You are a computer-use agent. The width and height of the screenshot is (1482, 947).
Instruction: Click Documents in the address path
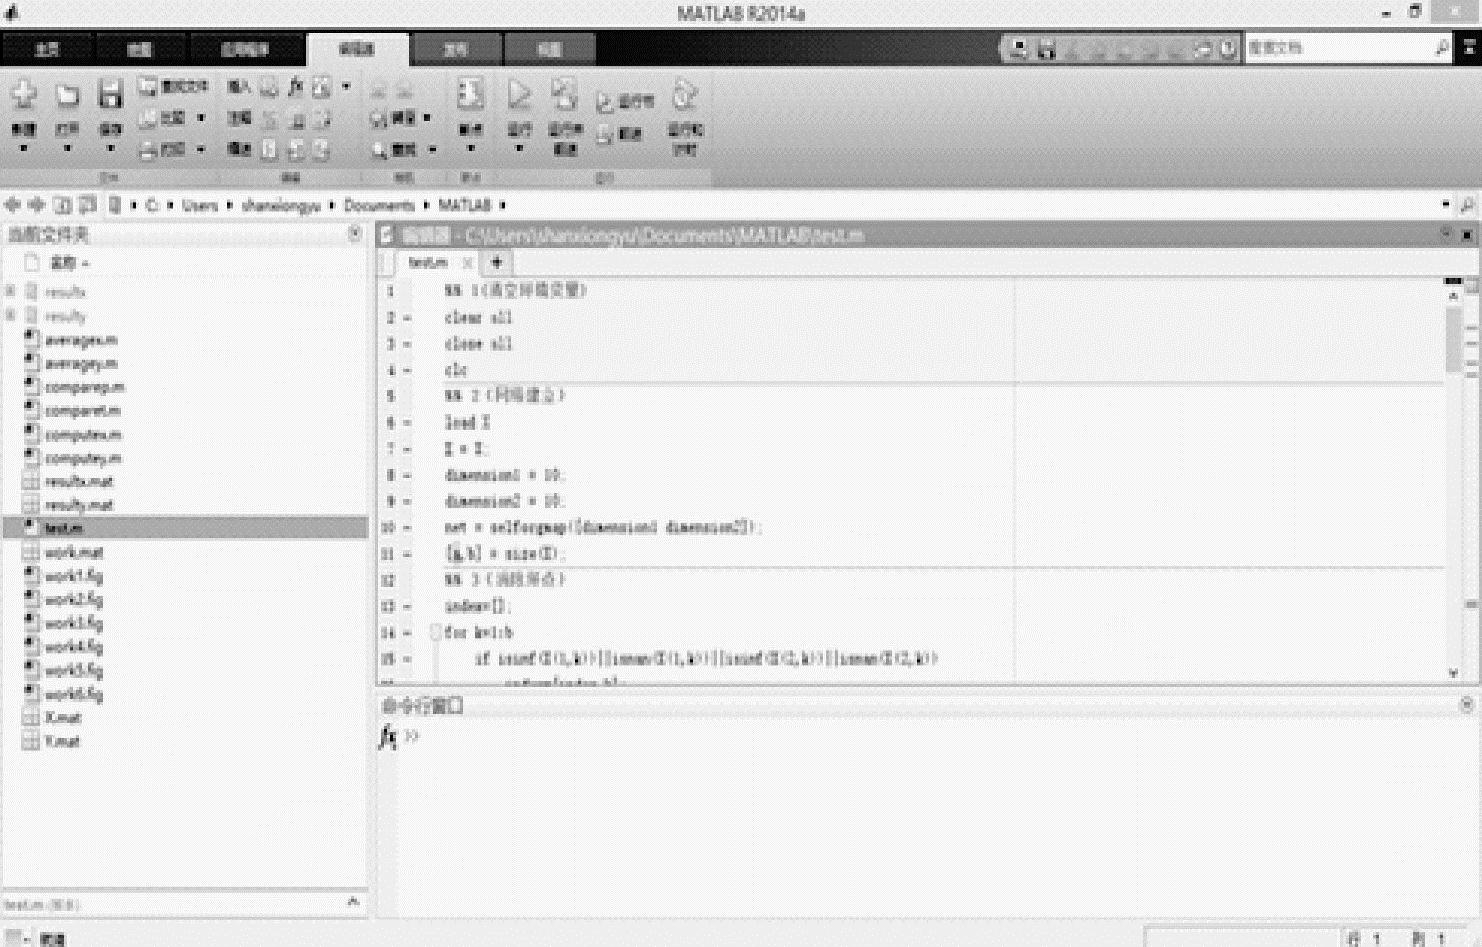coord(379,205)
